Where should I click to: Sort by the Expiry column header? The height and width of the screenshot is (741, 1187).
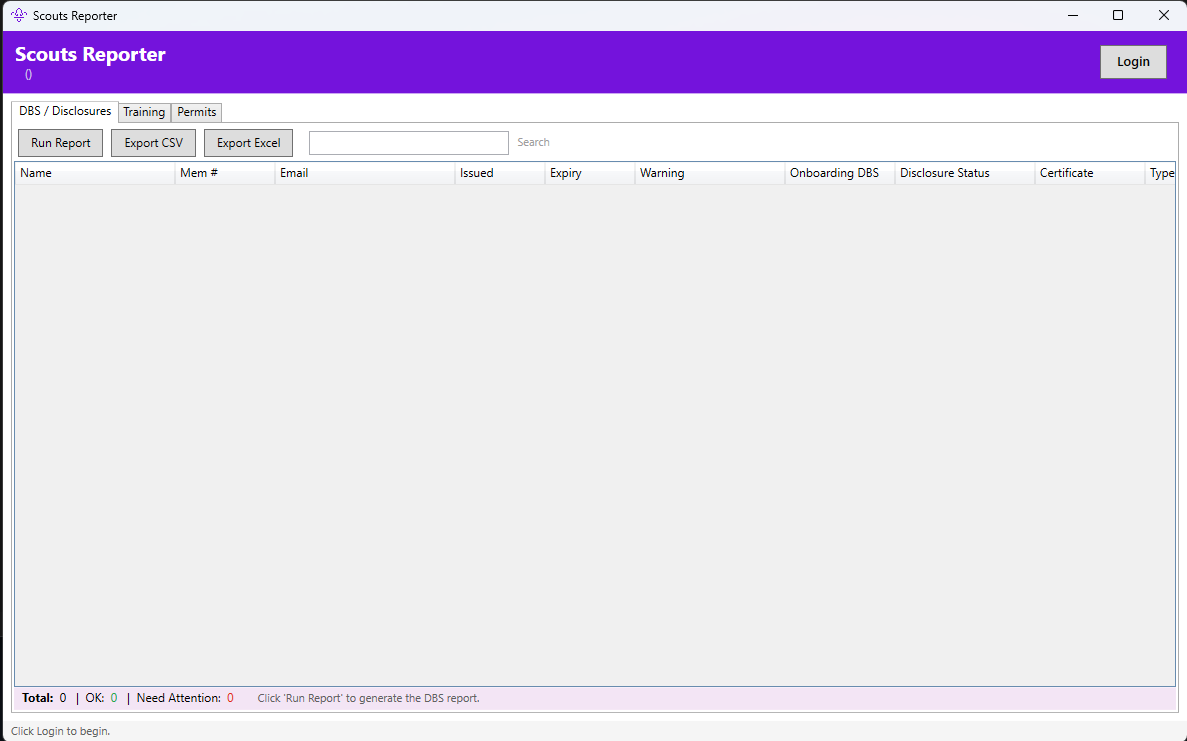pyautogui.click(x=590, y=173)
